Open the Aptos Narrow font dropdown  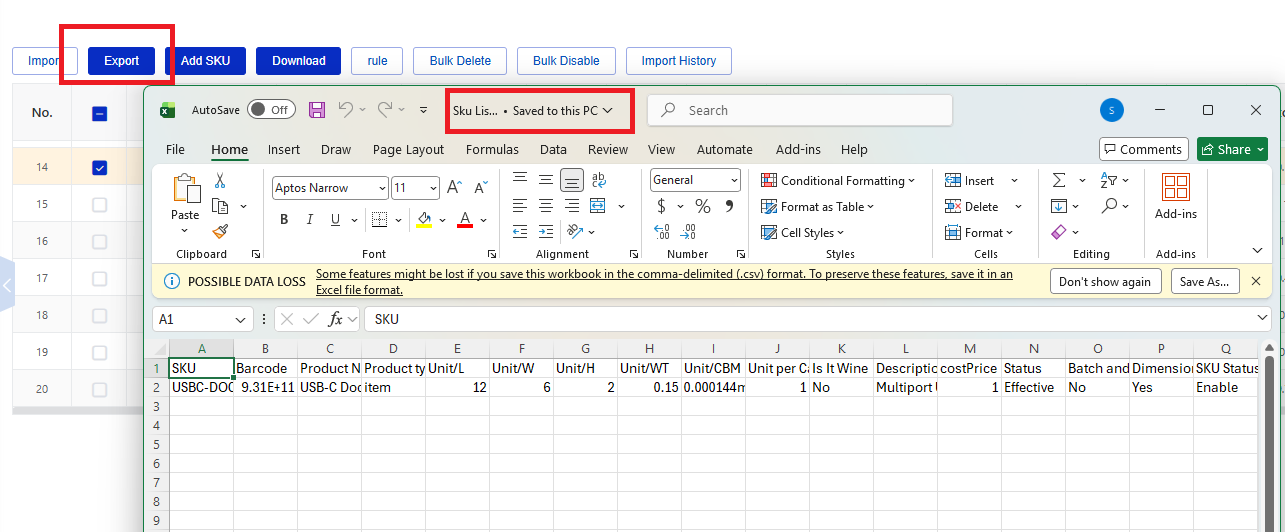(x=382, y=188)
